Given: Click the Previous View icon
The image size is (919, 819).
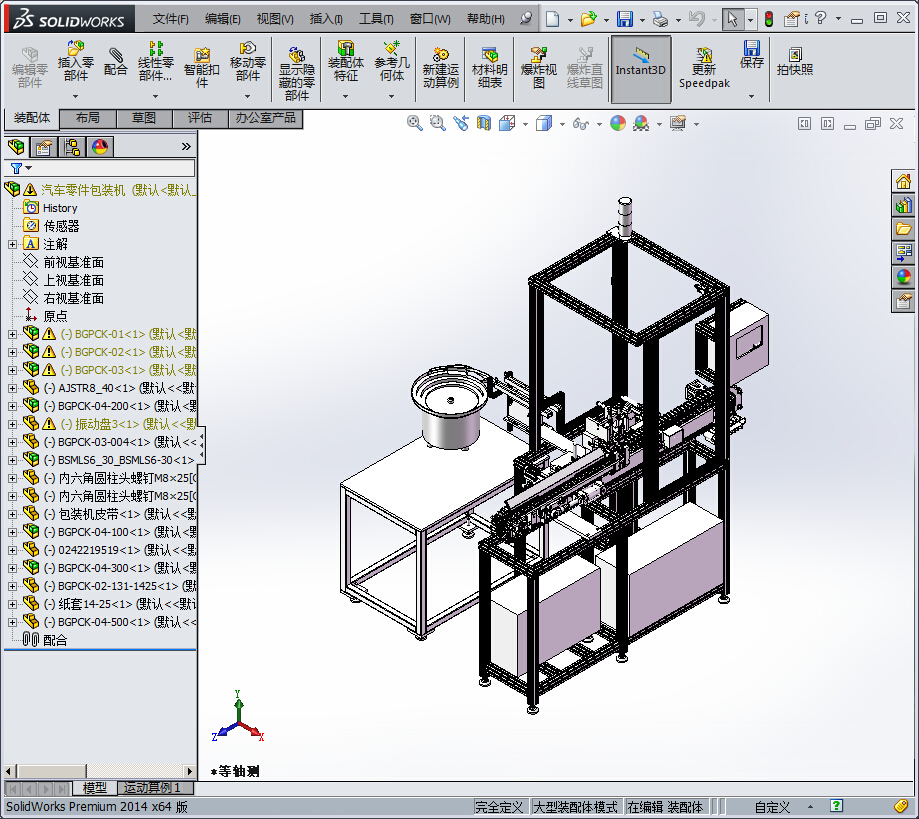Looking at the screenshot, I should 461,123.
